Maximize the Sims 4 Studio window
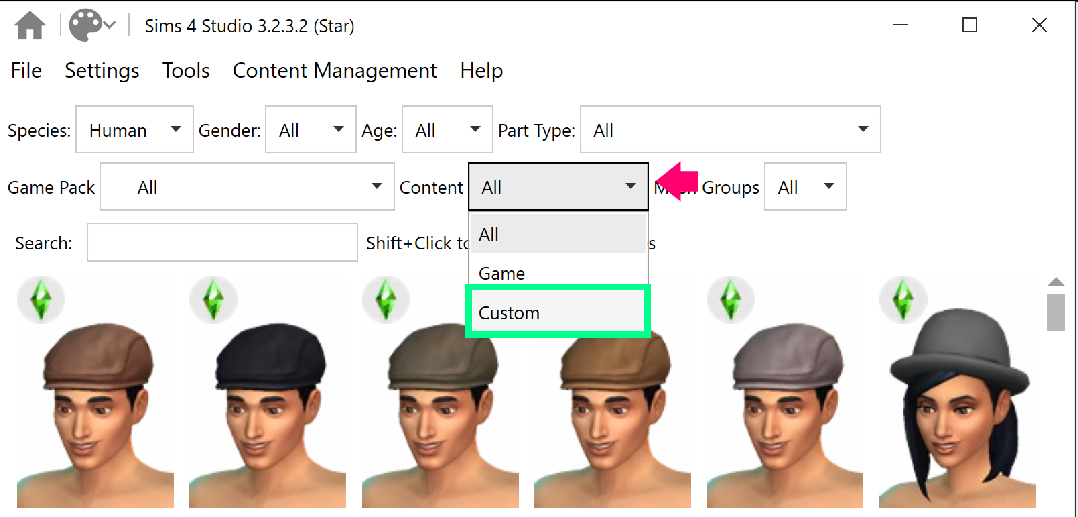The image size is (1078, 517). [x=969, y=25]
